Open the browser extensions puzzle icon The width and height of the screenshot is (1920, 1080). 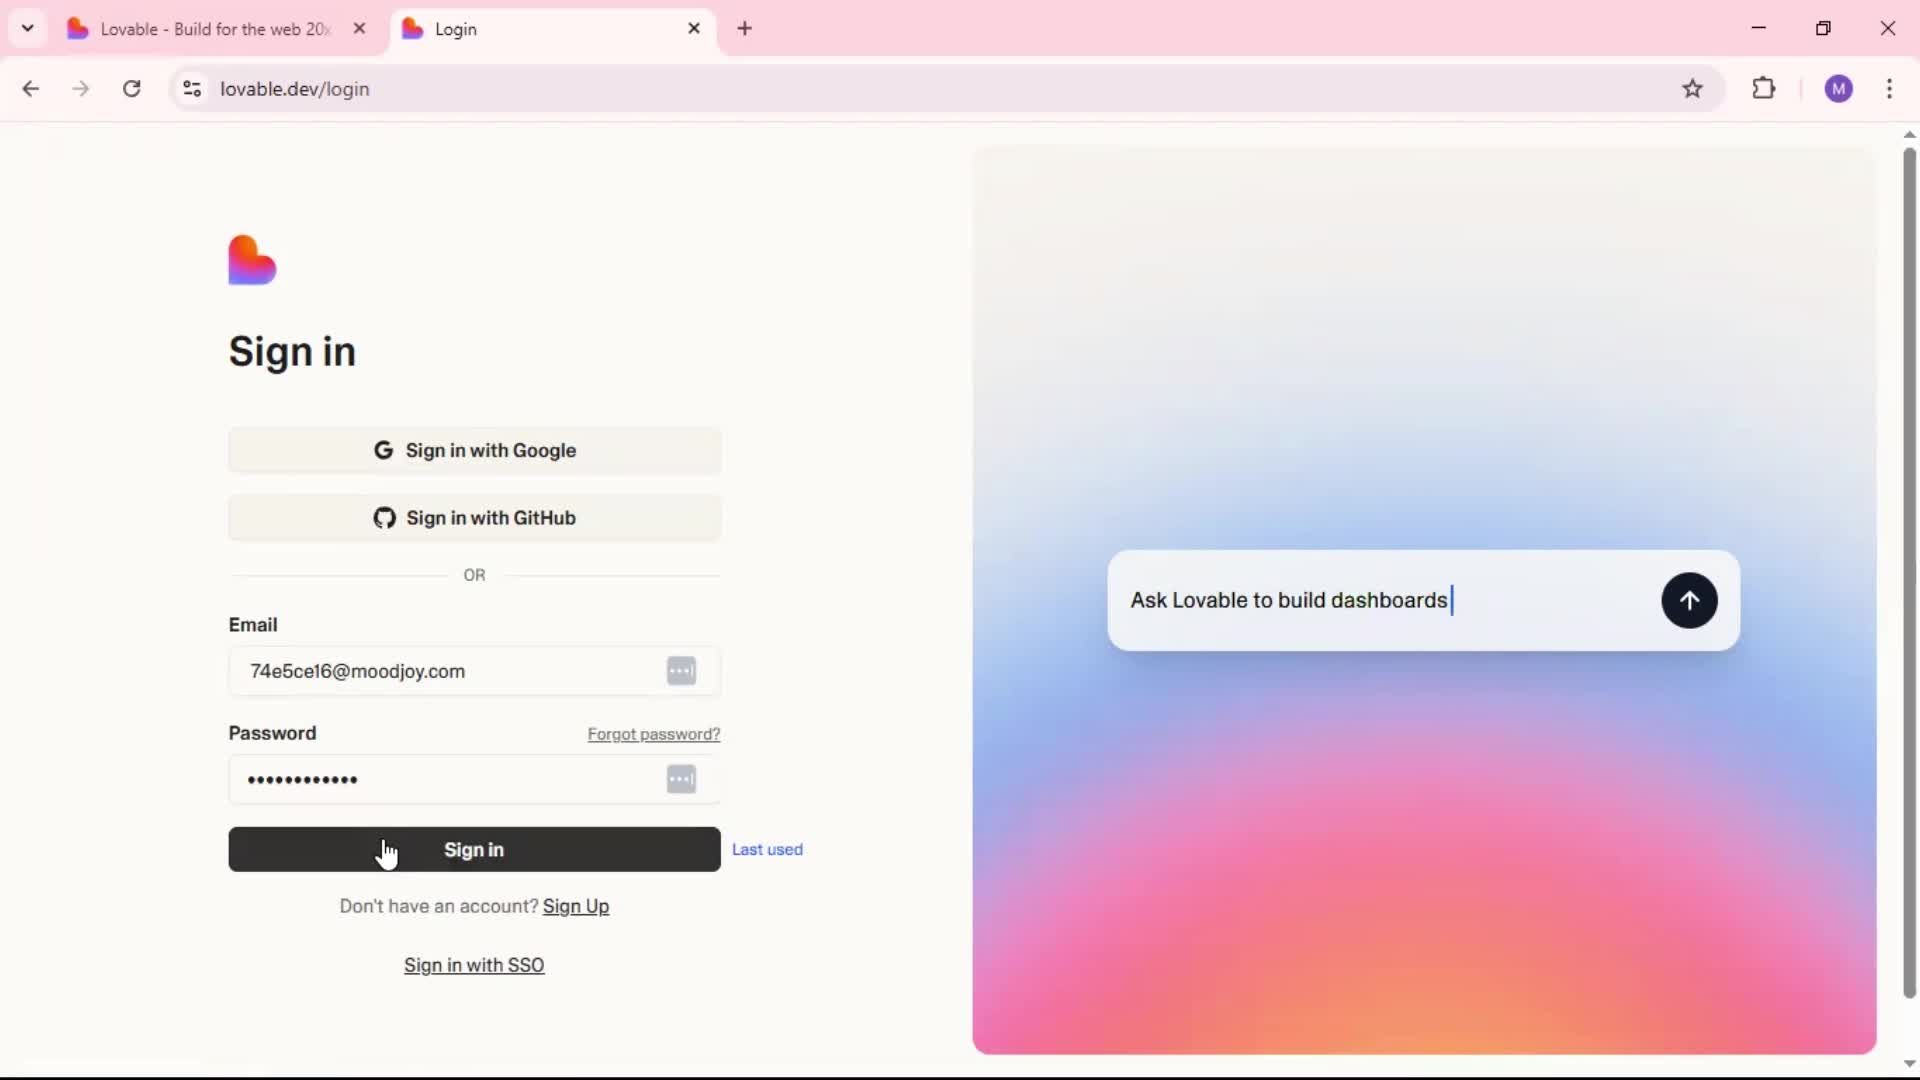tap(1764, 89)
